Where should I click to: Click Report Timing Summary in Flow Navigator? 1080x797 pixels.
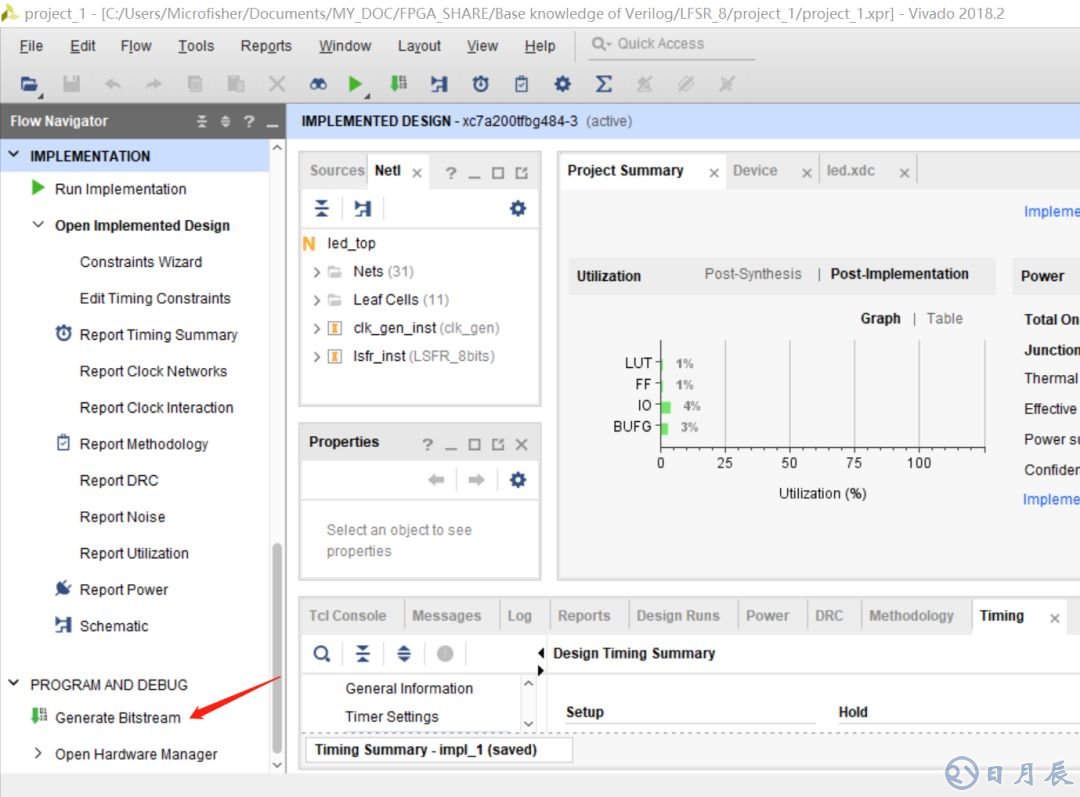(158, 335)
